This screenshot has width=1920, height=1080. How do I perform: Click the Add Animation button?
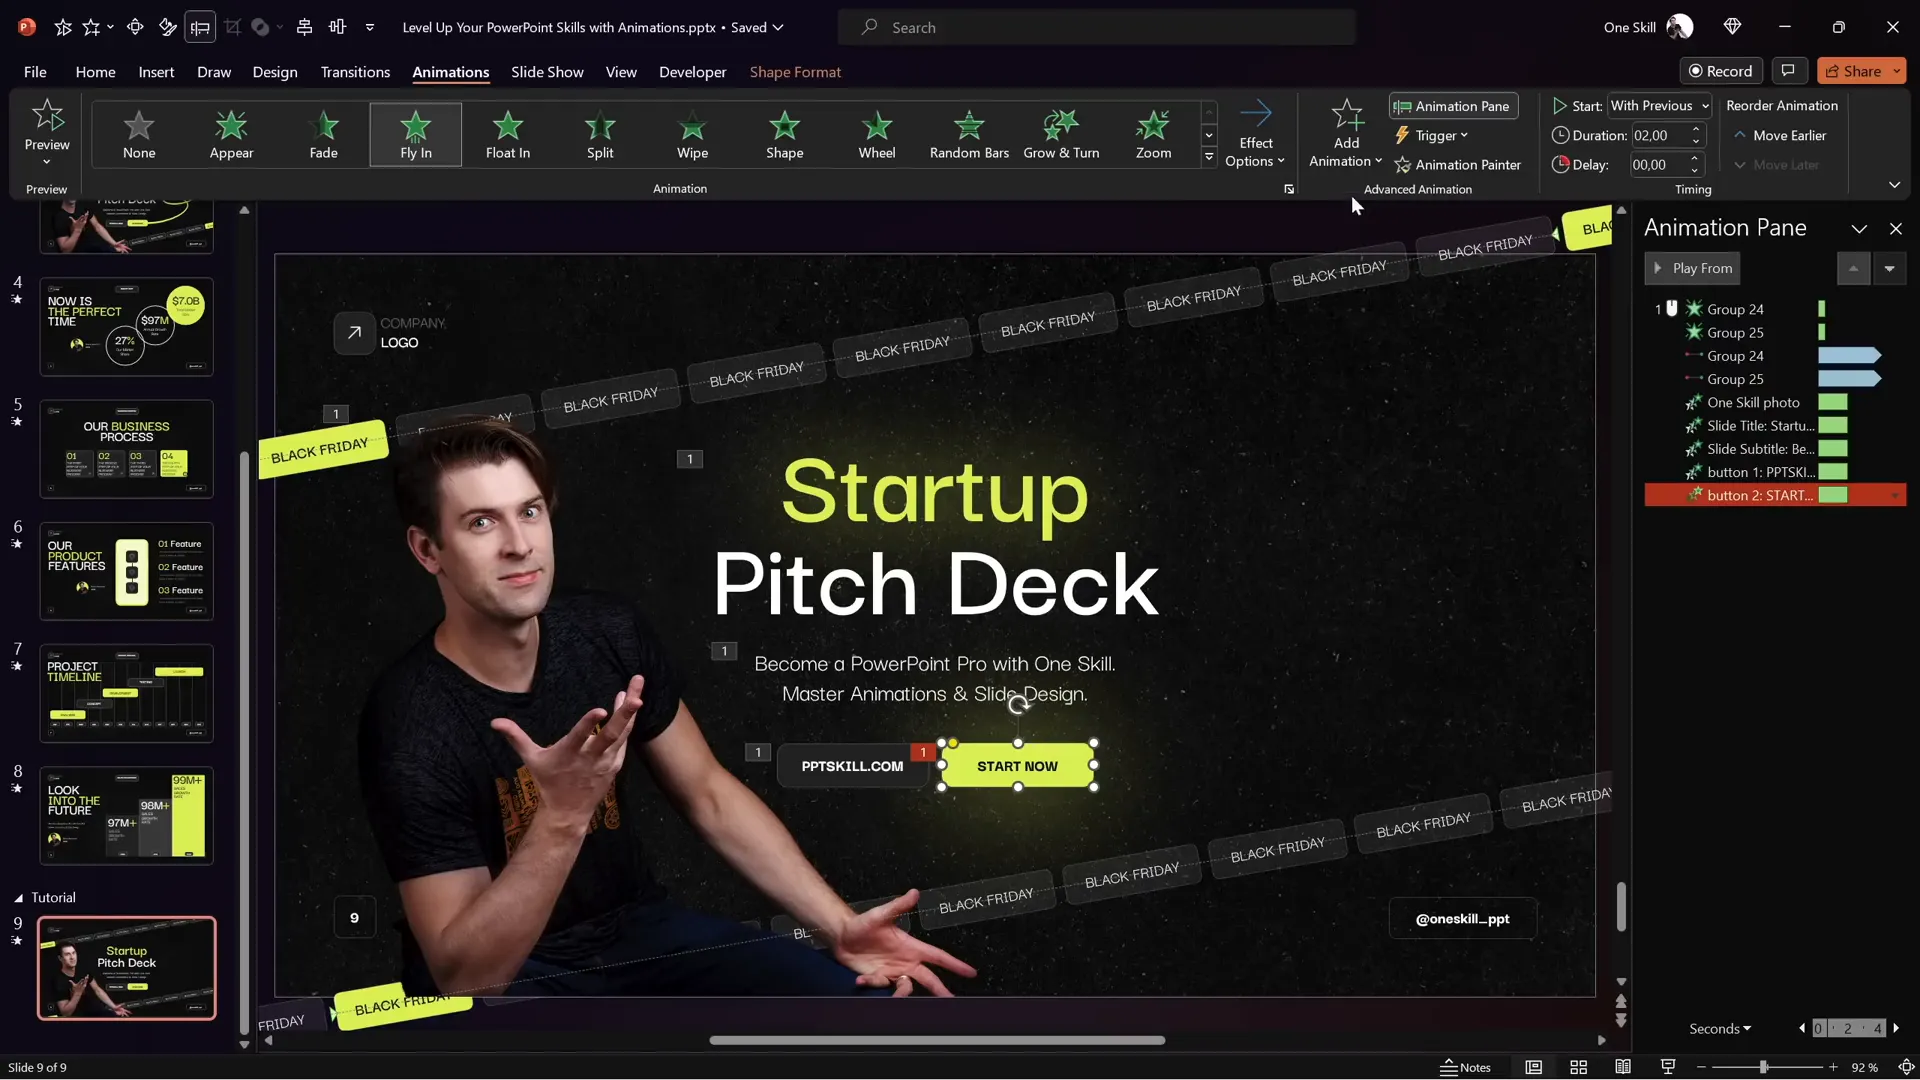(1344, 133)
